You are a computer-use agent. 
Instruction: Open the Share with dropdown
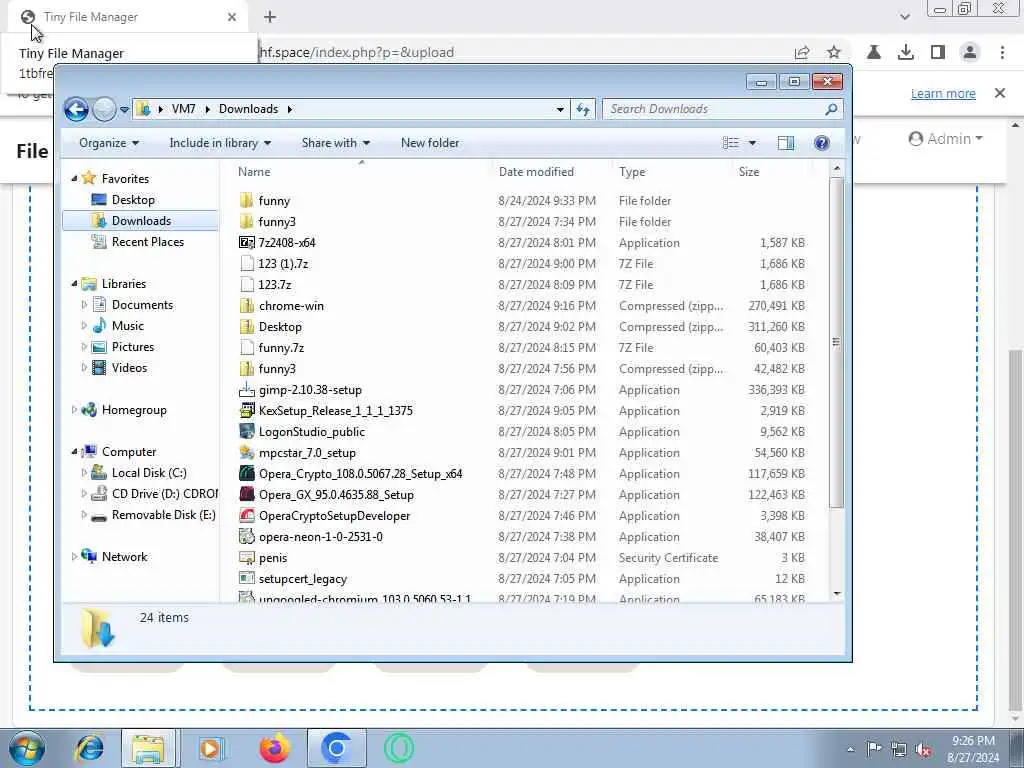(x=336, y=143)
